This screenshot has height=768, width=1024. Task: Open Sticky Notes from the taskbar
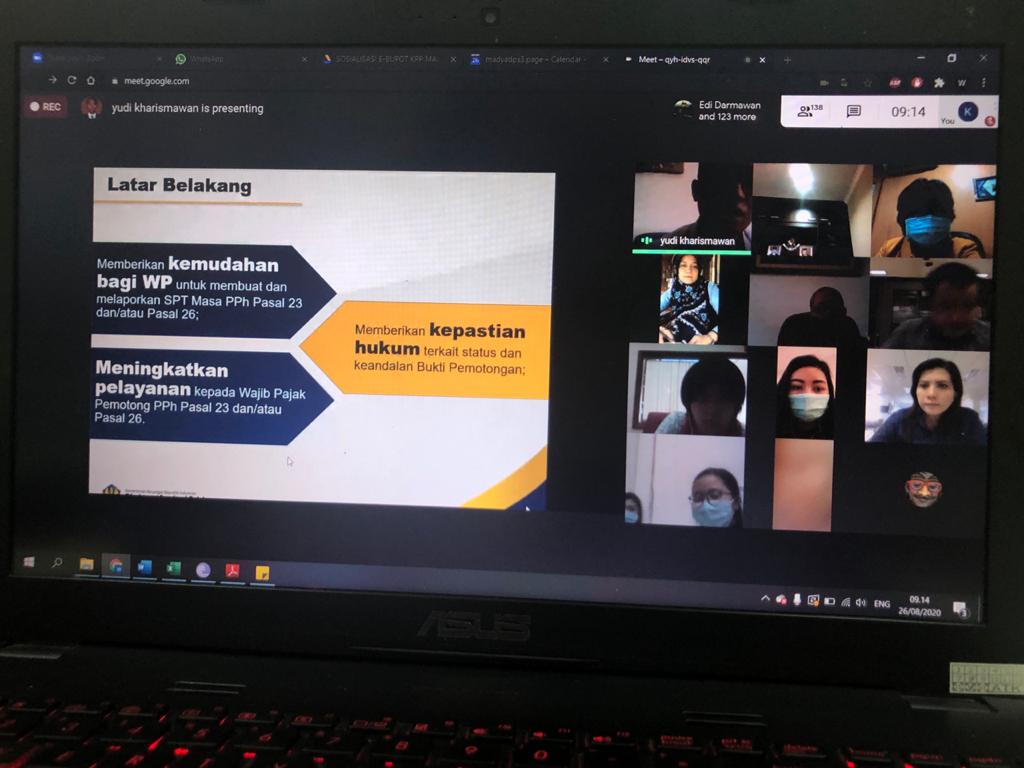tap(262, 572)
